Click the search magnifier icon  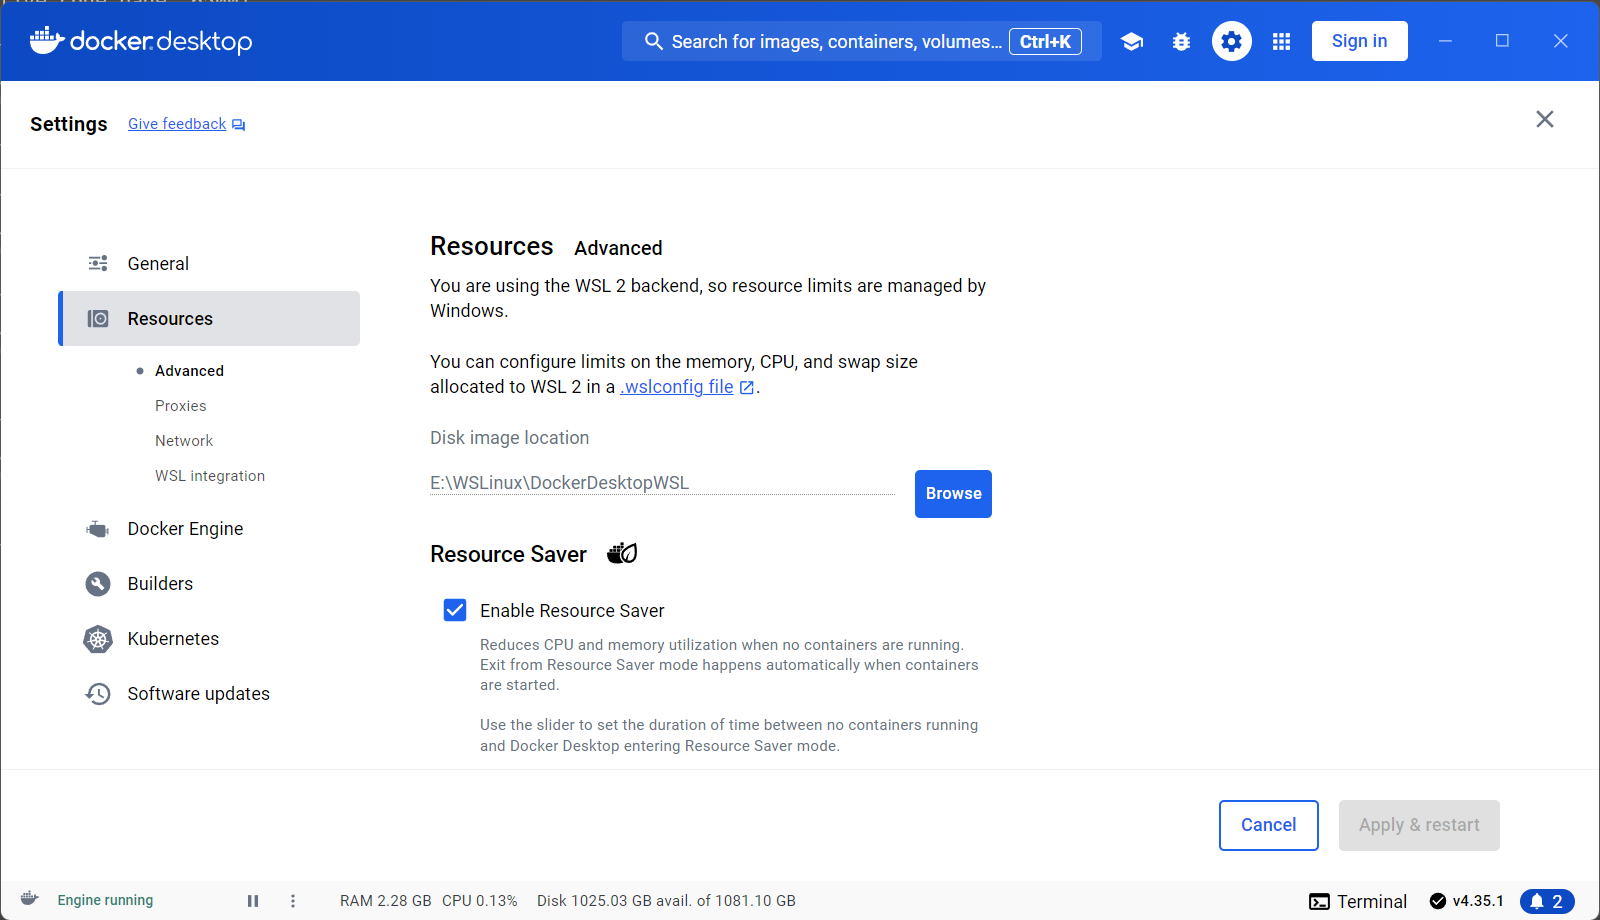[653, 41]
